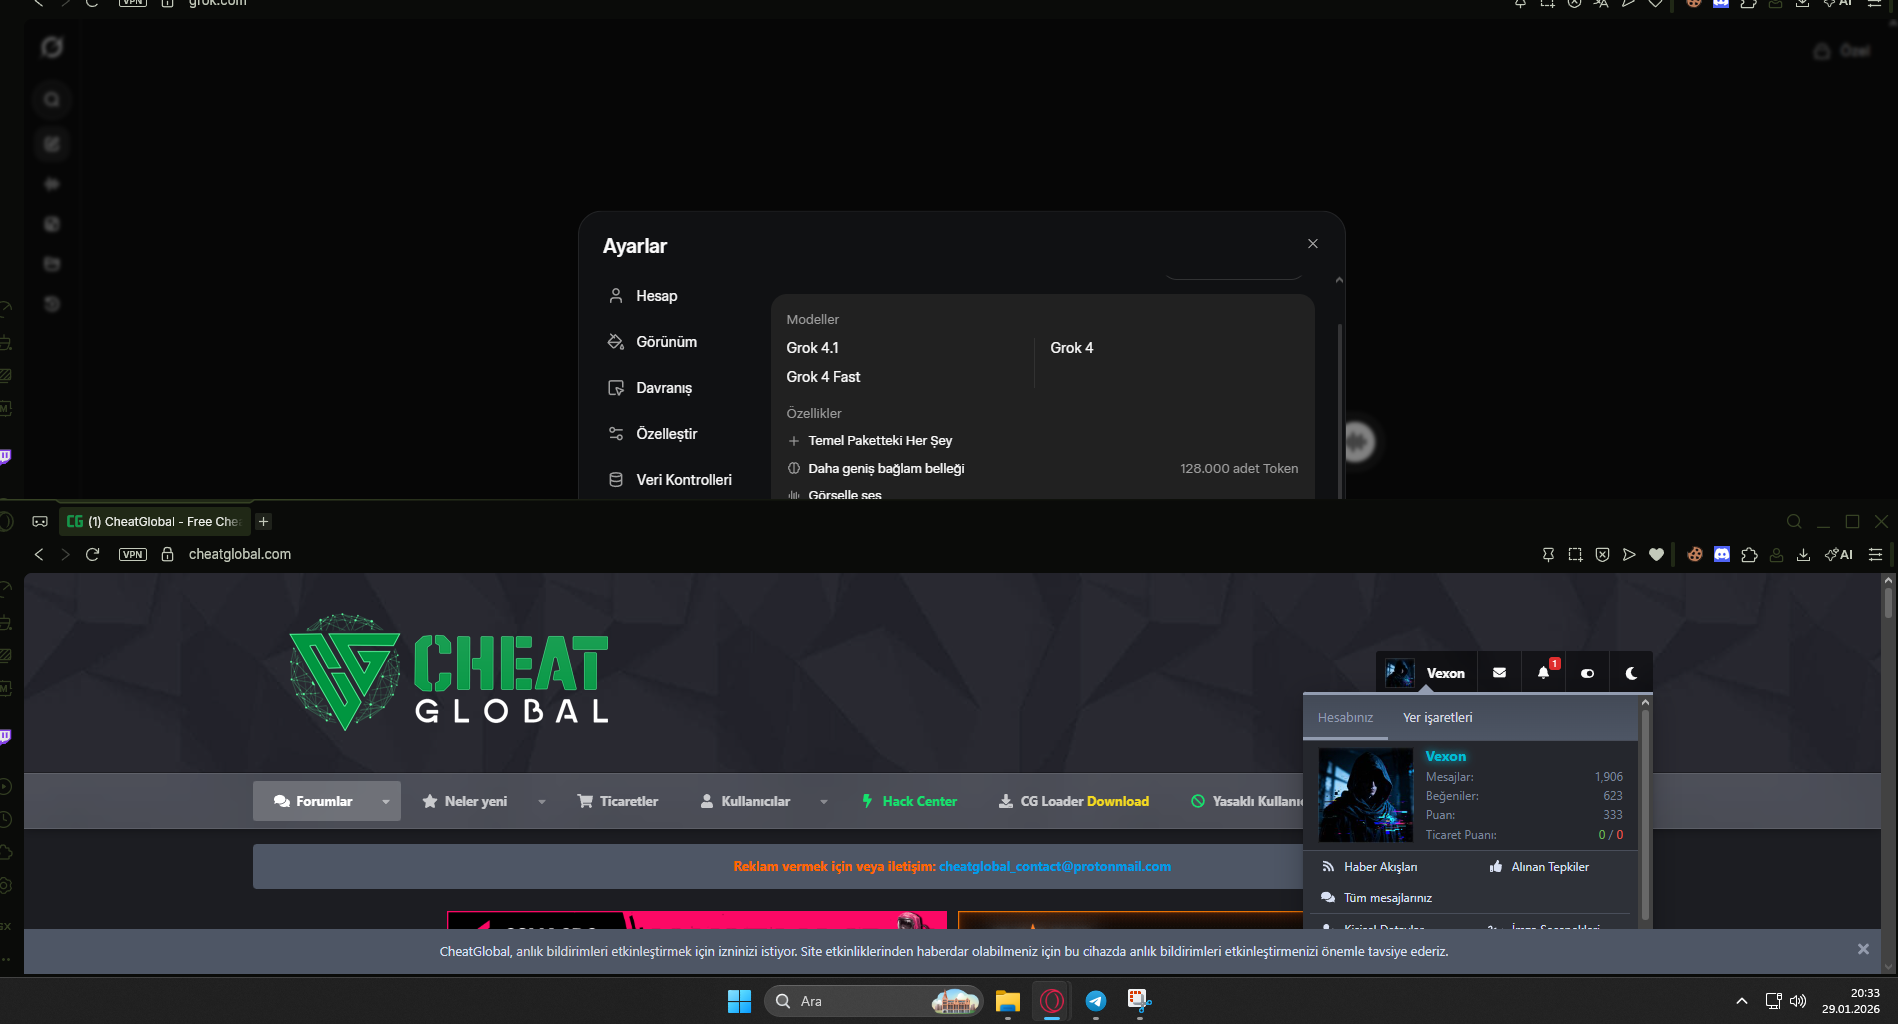Open the Kullanıcılar navigation link
The width and height of the screenshot is (1898, 1024).
[x=746, y=801]
